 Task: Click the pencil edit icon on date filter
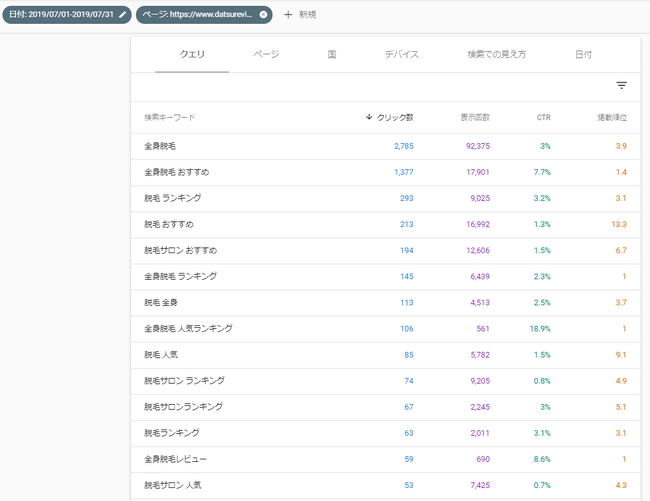pos(122,15)
